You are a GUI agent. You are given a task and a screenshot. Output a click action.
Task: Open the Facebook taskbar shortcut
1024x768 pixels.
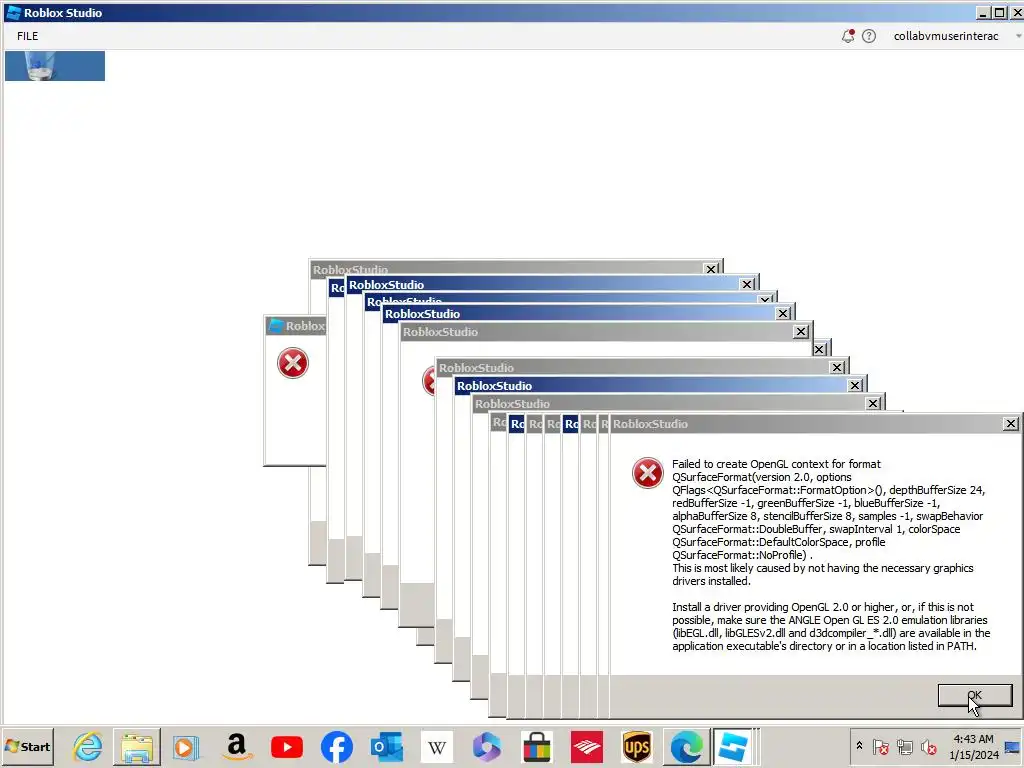(x=337, y=746)
